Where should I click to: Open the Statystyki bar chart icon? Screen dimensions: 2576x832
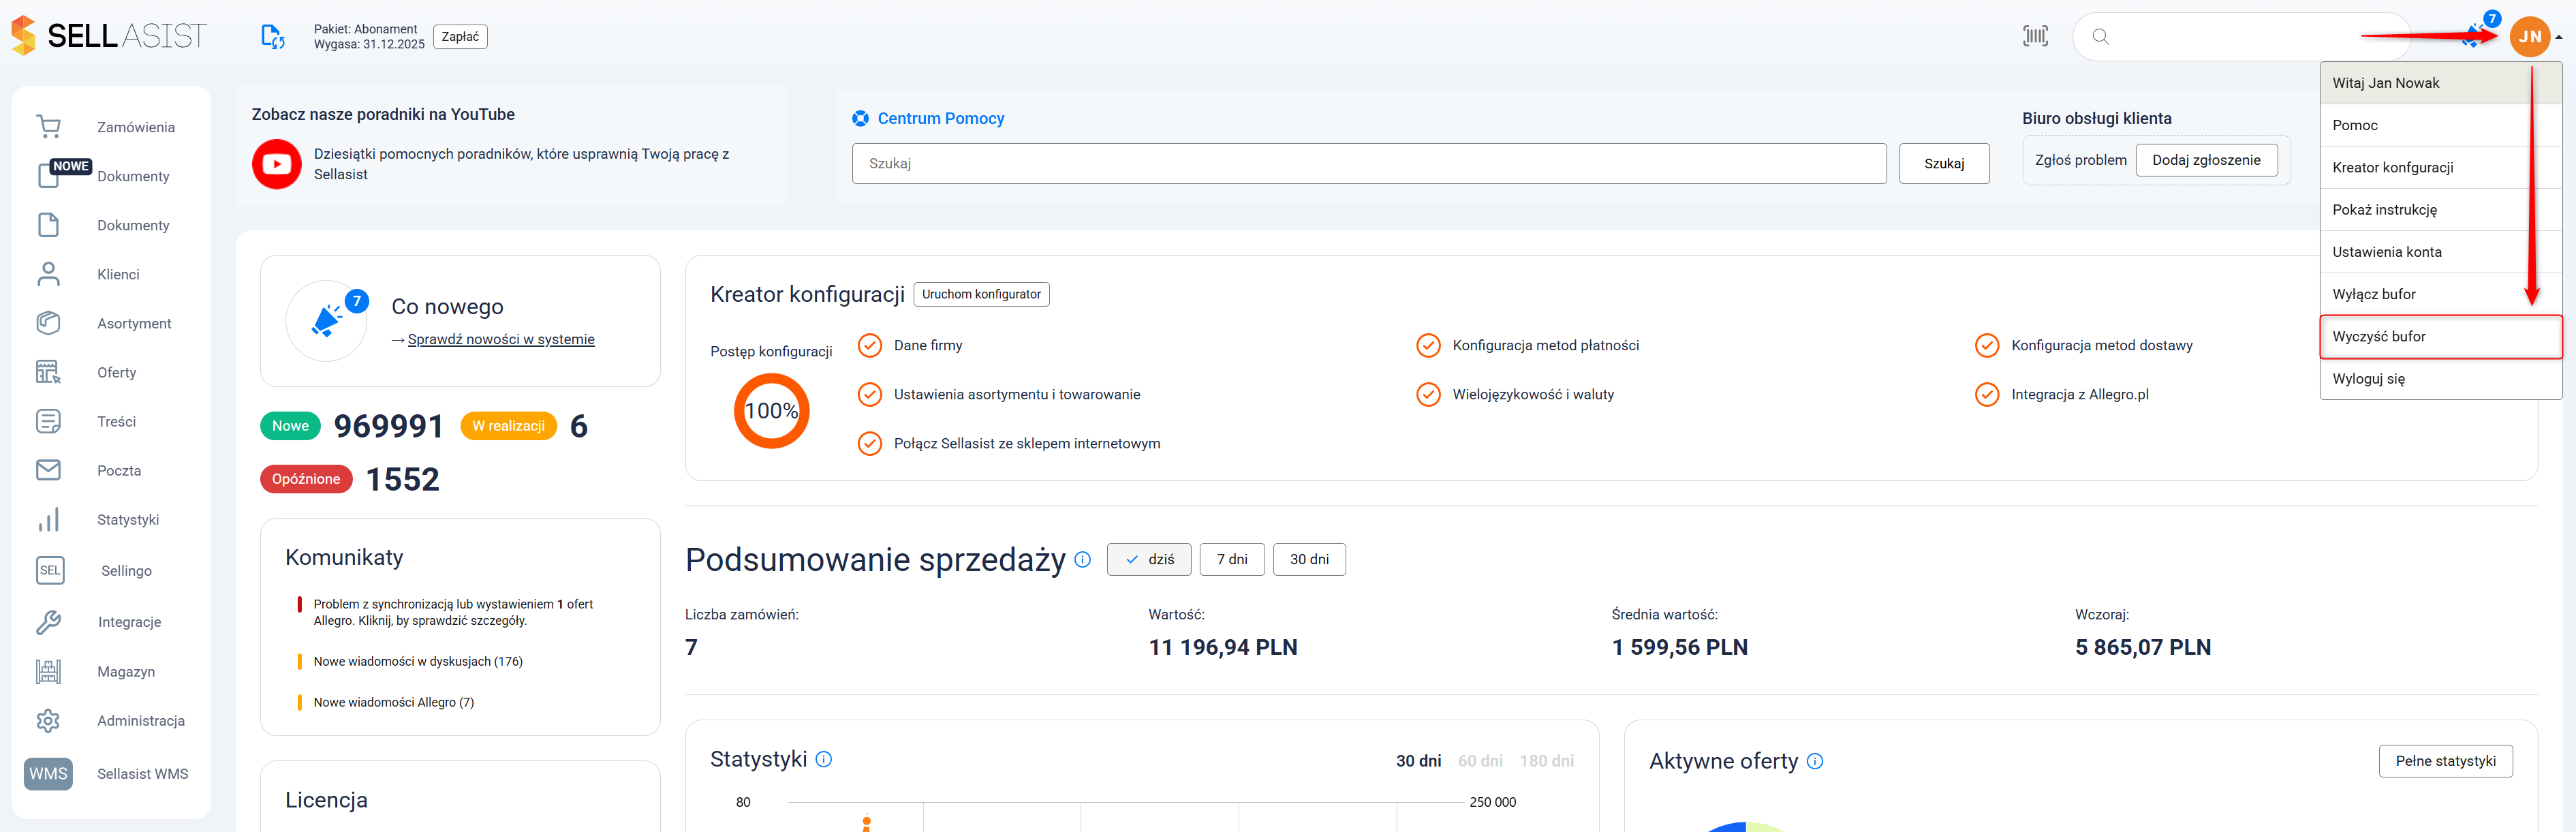pos(48,520)
